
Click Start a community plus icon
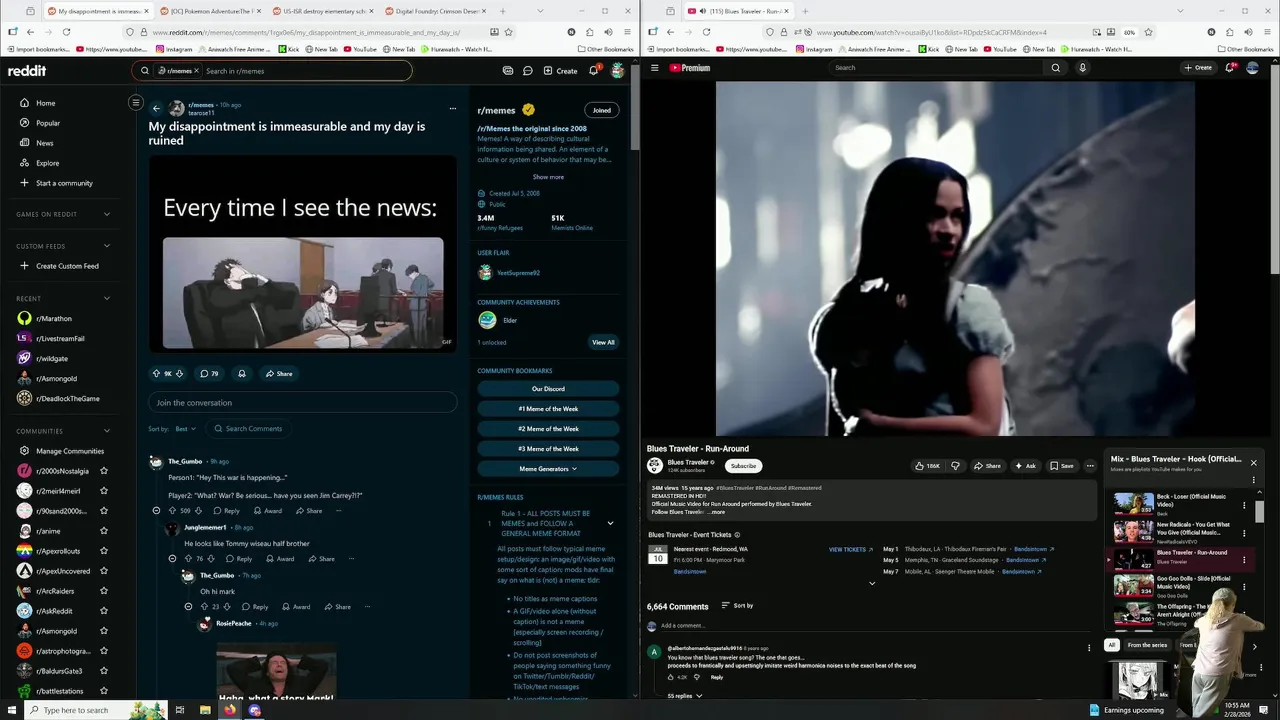click(25, 183)
